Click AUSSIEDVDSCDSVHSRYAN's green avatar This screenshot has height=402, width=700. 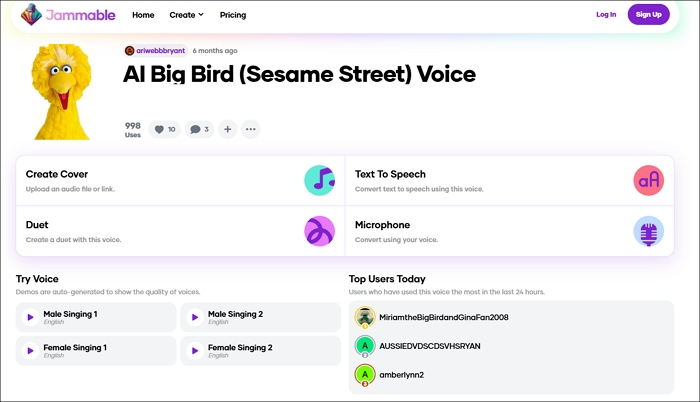365,346
